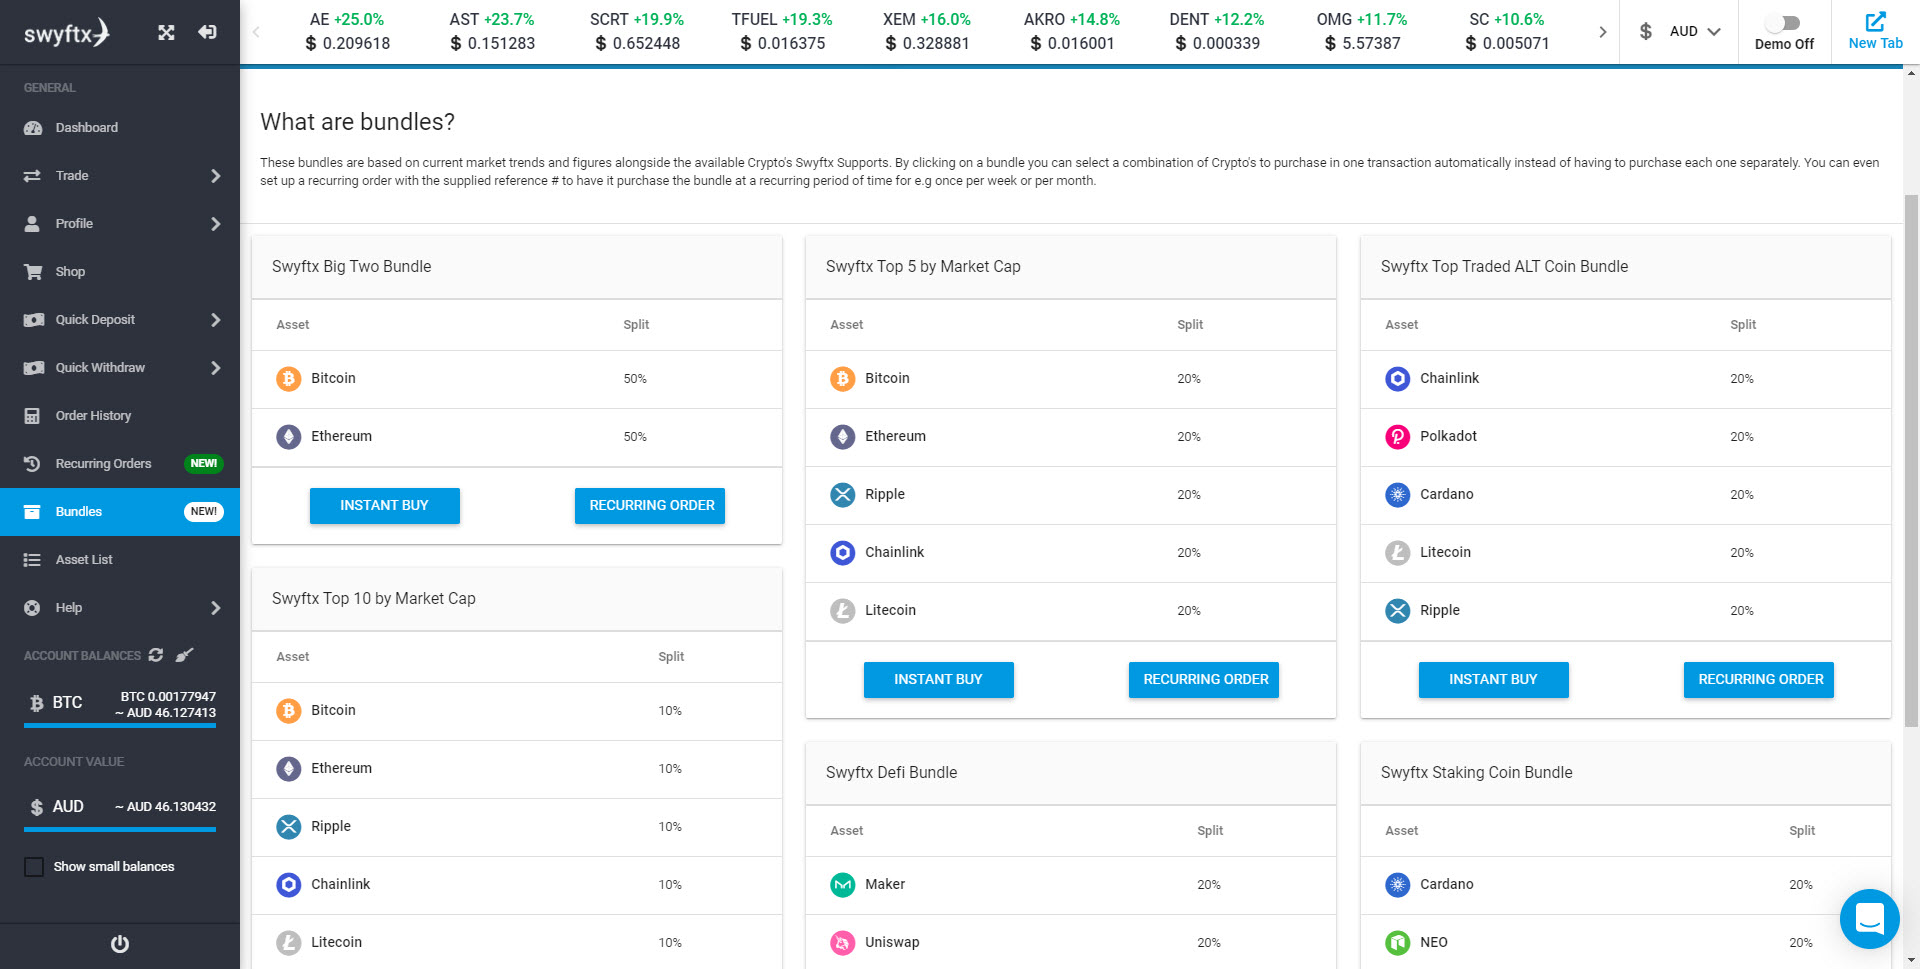Image resolution: width=1920 pixels, height=969 pixels.
Task: Expand Quick Withdraw submenu
Action: (120, 368)
